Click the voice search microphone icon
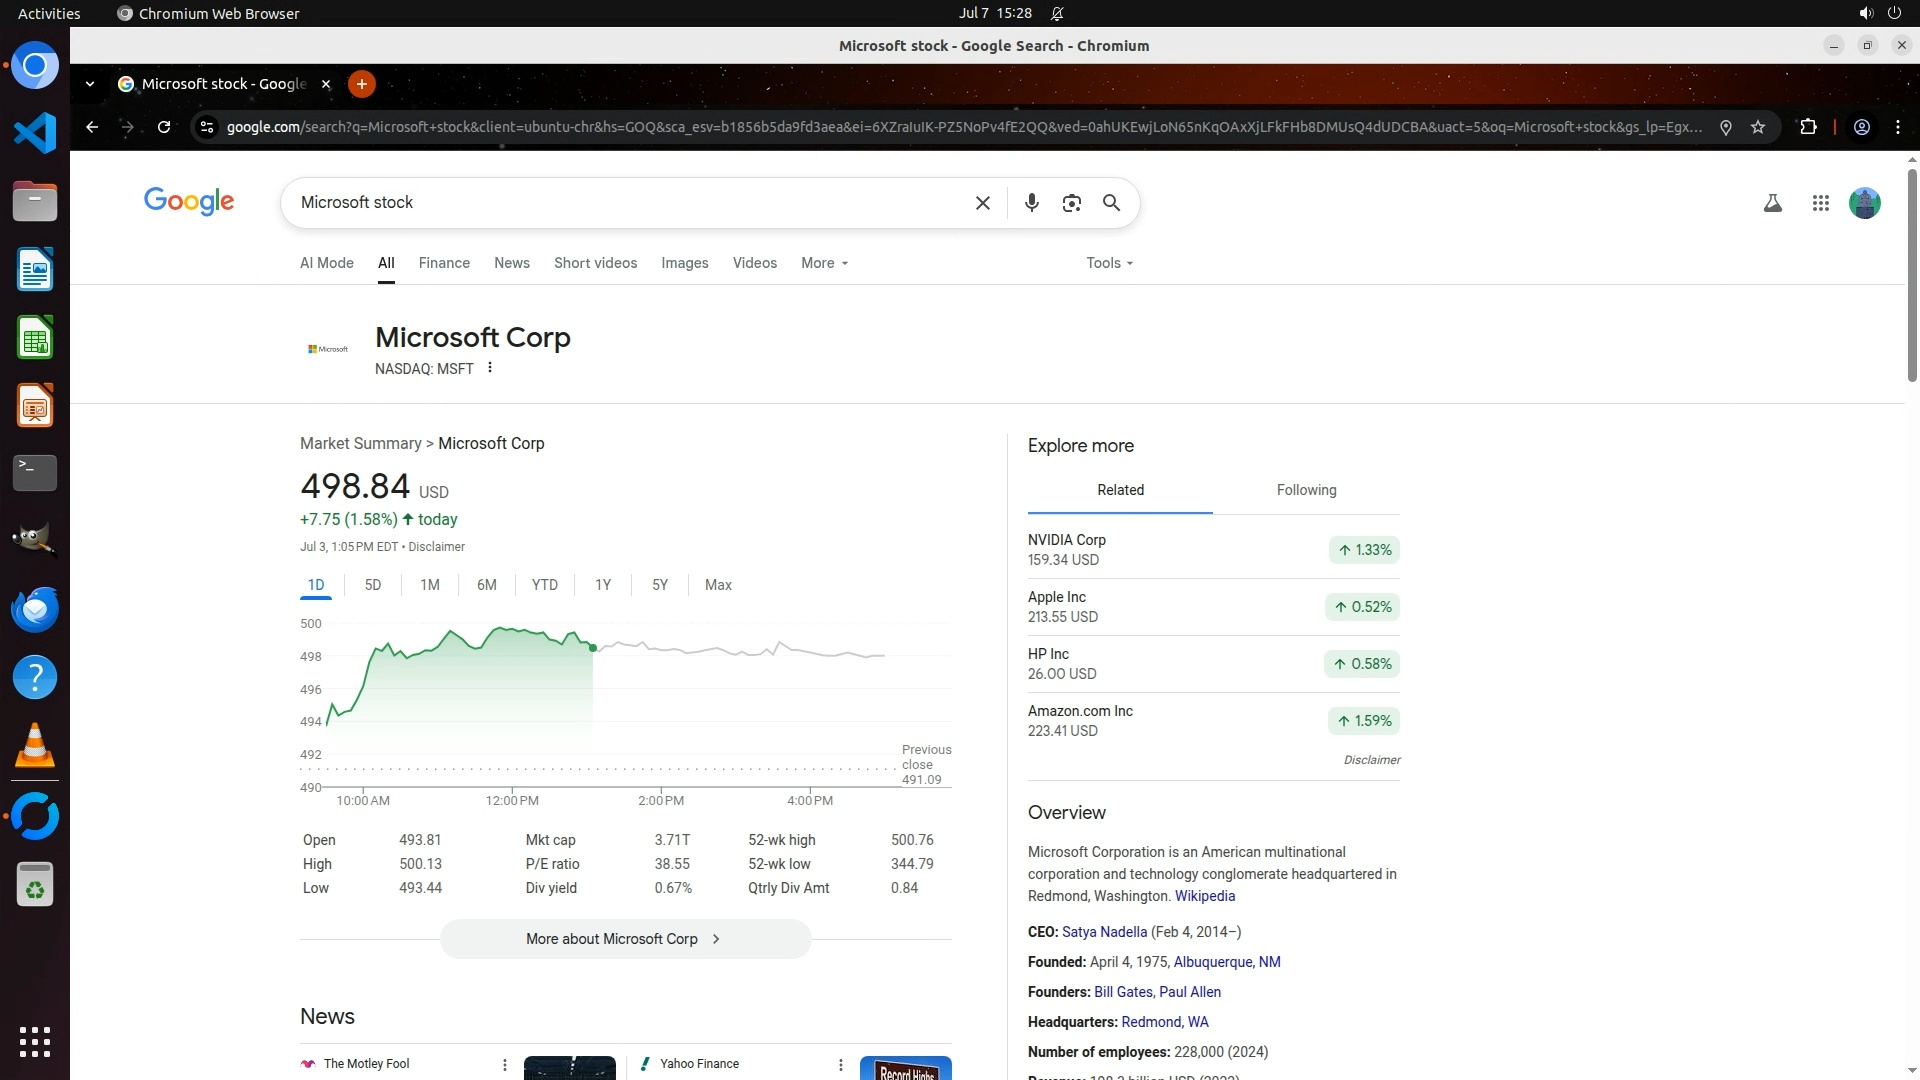 click(x=1031, y=203)
